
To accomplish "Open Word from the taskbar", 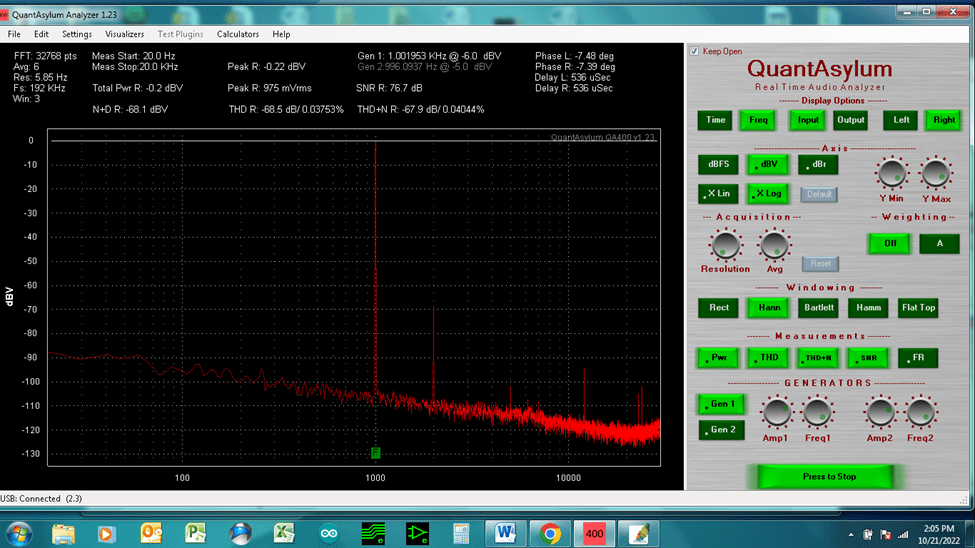I will coord(506,534).
